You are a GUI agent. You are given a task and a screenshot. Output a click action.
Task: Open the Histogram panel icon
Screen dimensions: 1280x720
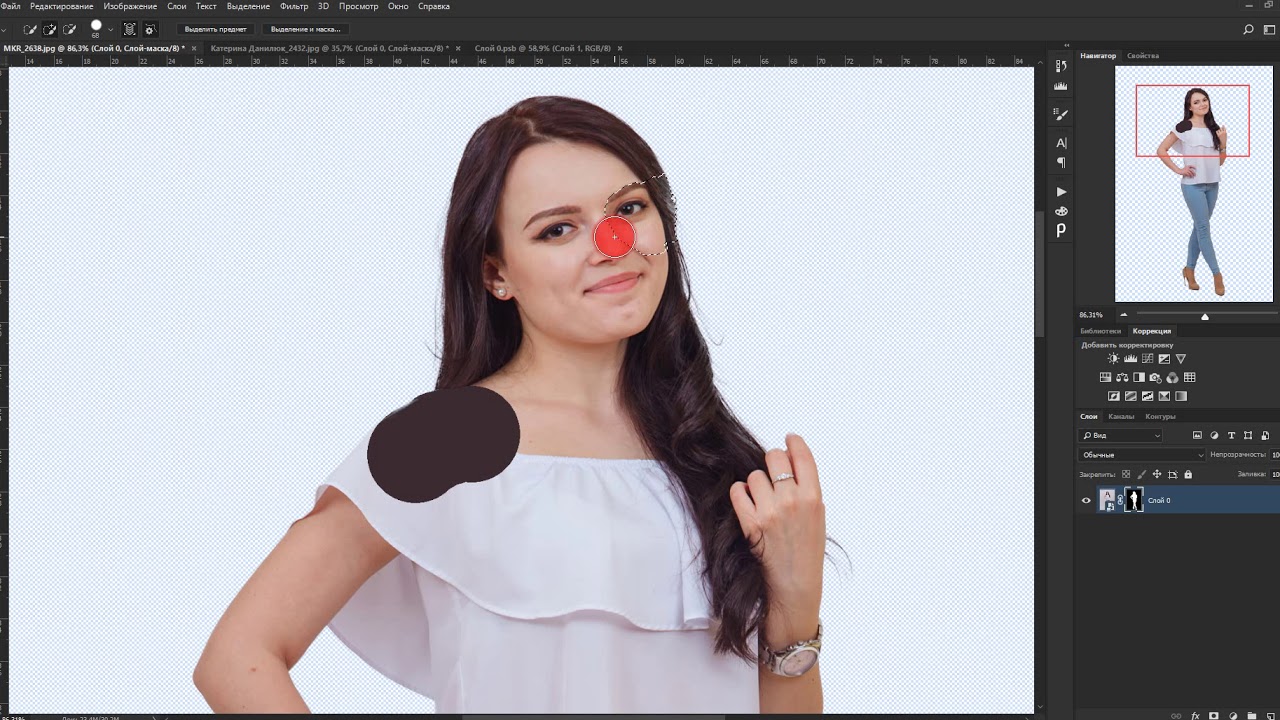[1061, 88]
